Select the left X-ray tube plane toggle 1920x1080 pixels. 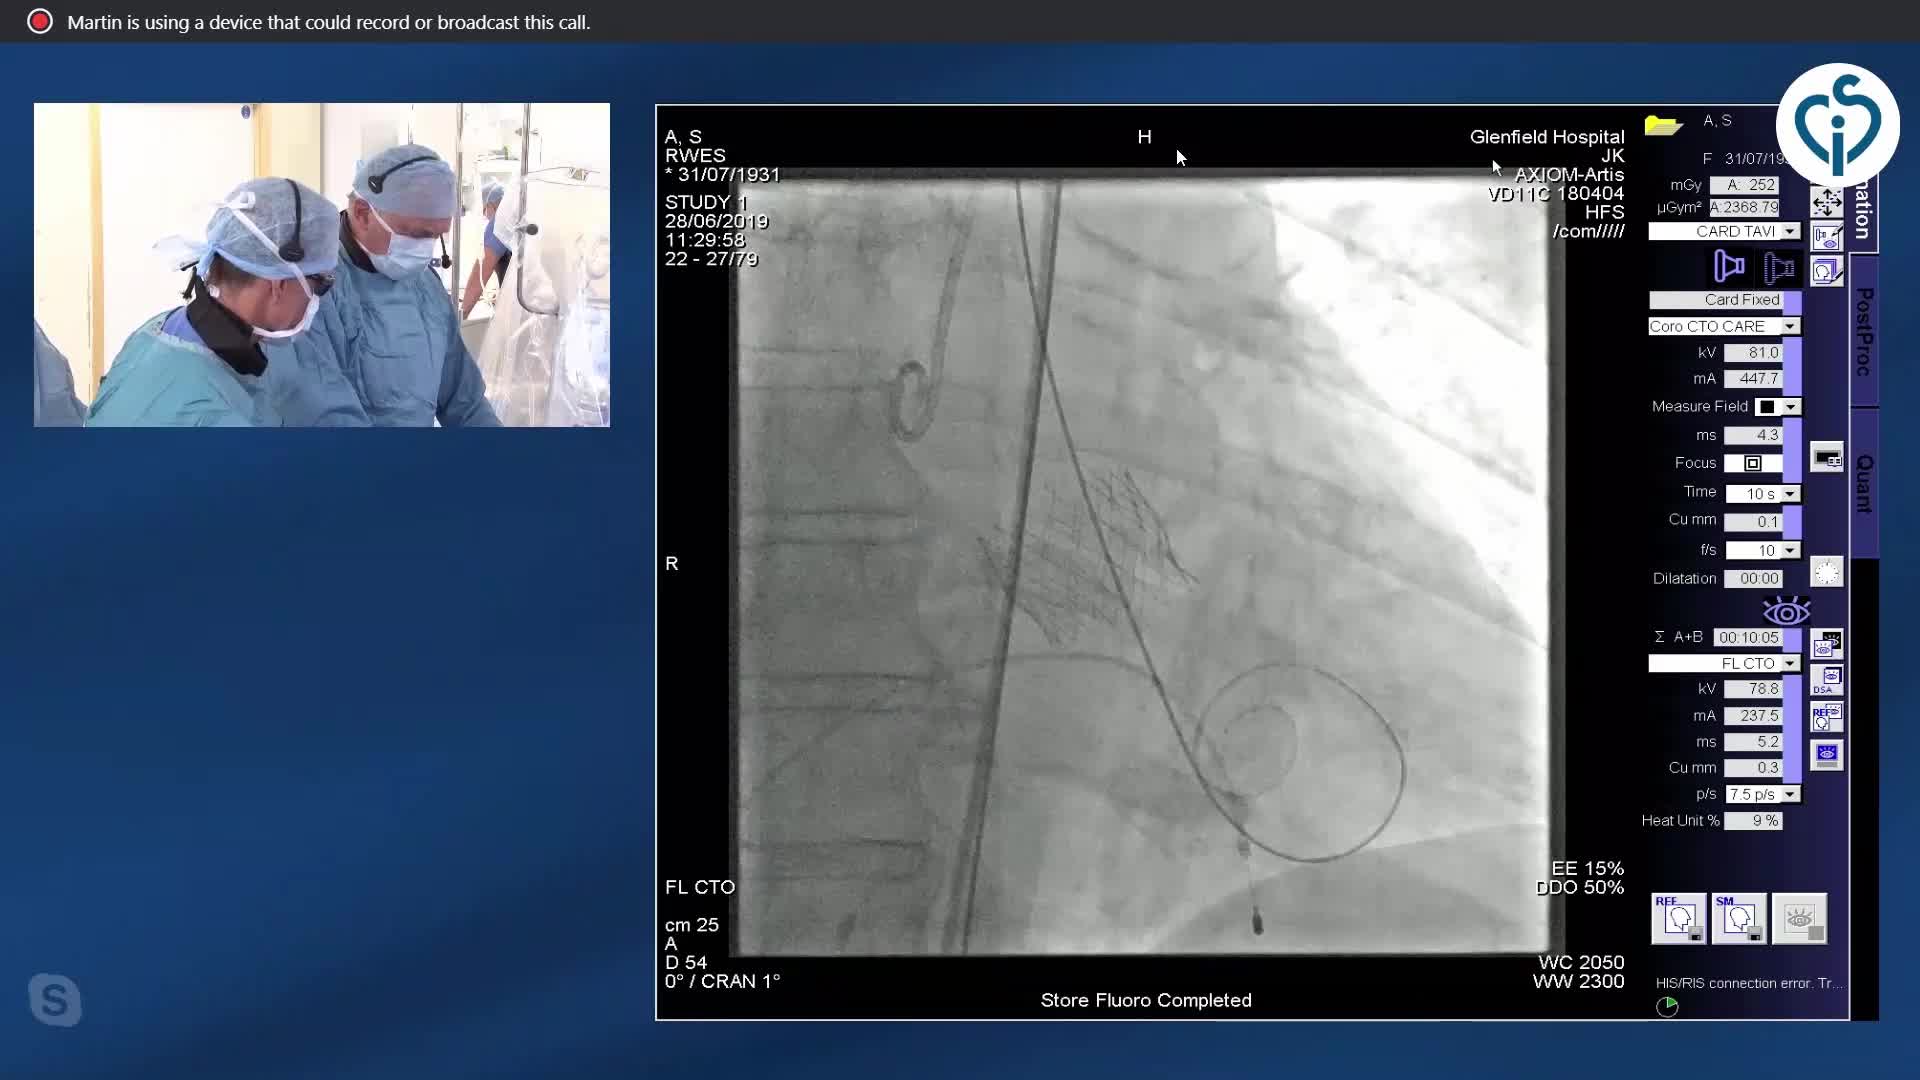1729,267
